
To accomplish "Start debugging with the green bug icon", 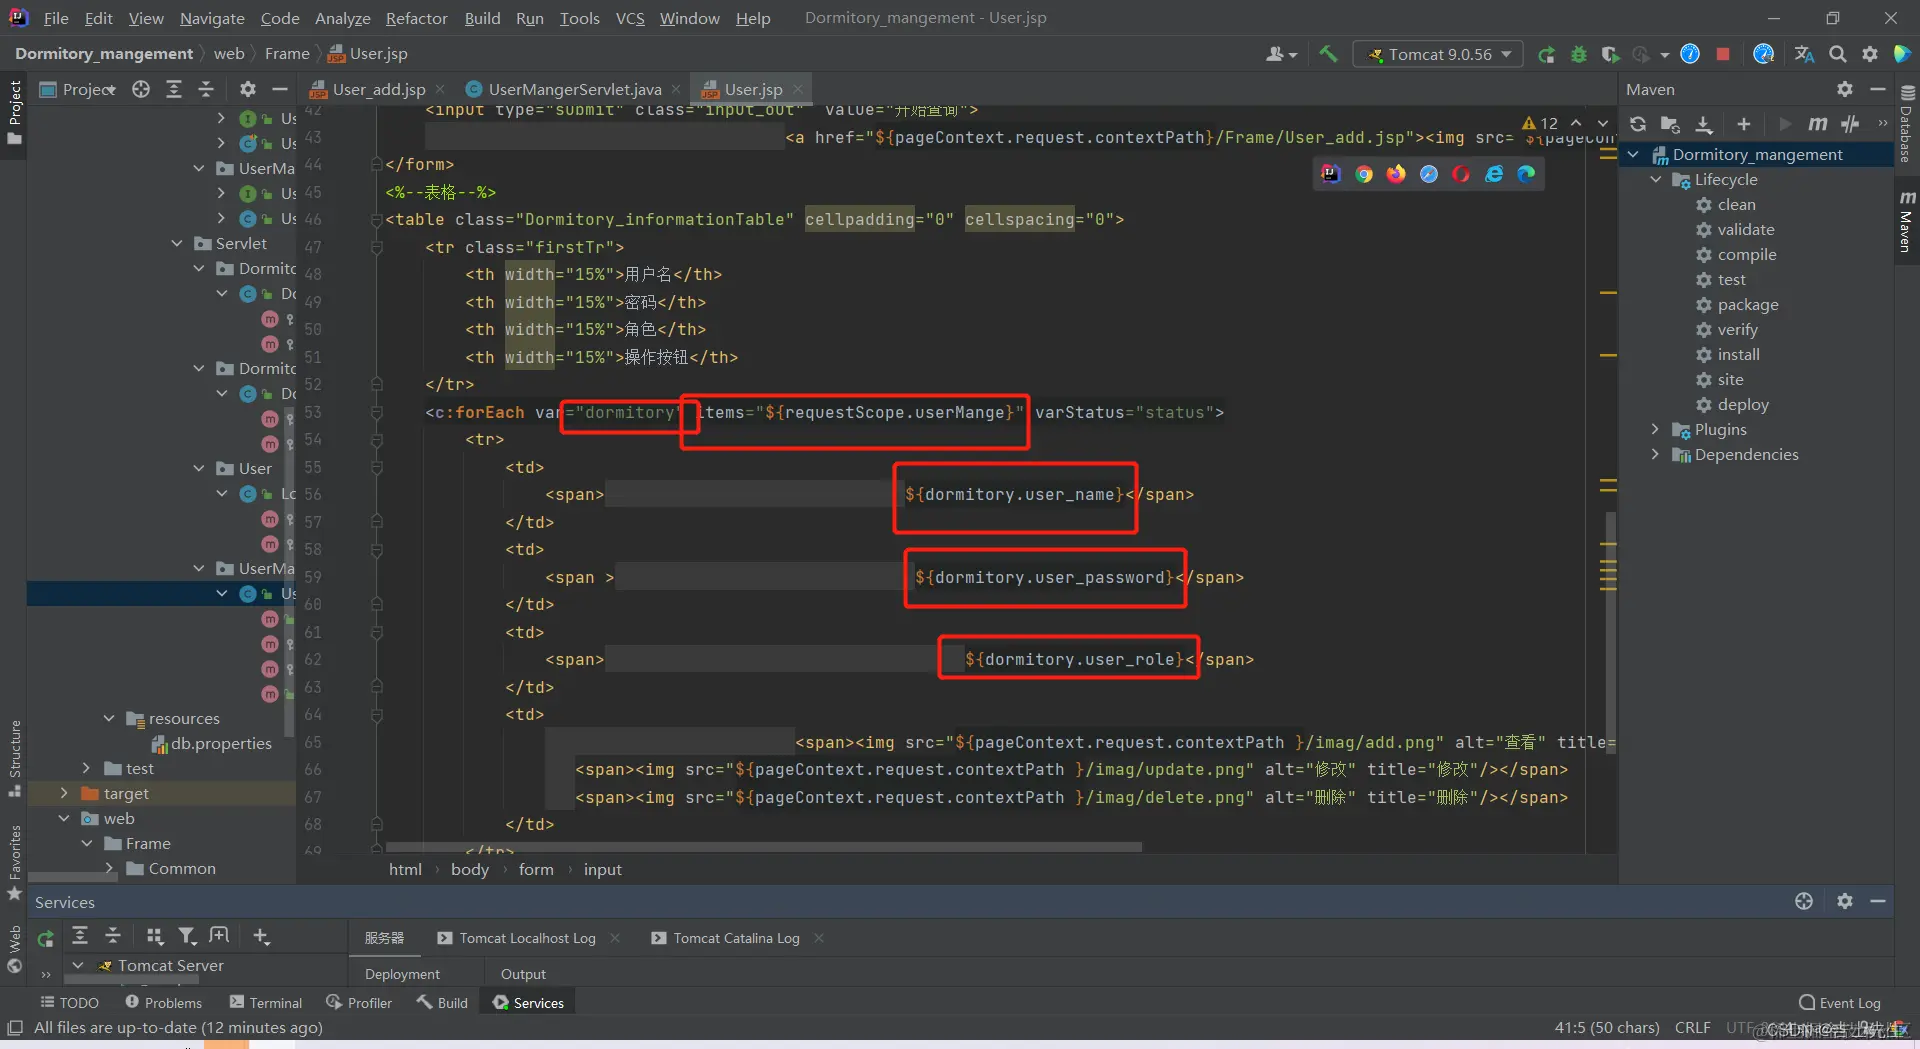I will click(x=1579, y=54).
